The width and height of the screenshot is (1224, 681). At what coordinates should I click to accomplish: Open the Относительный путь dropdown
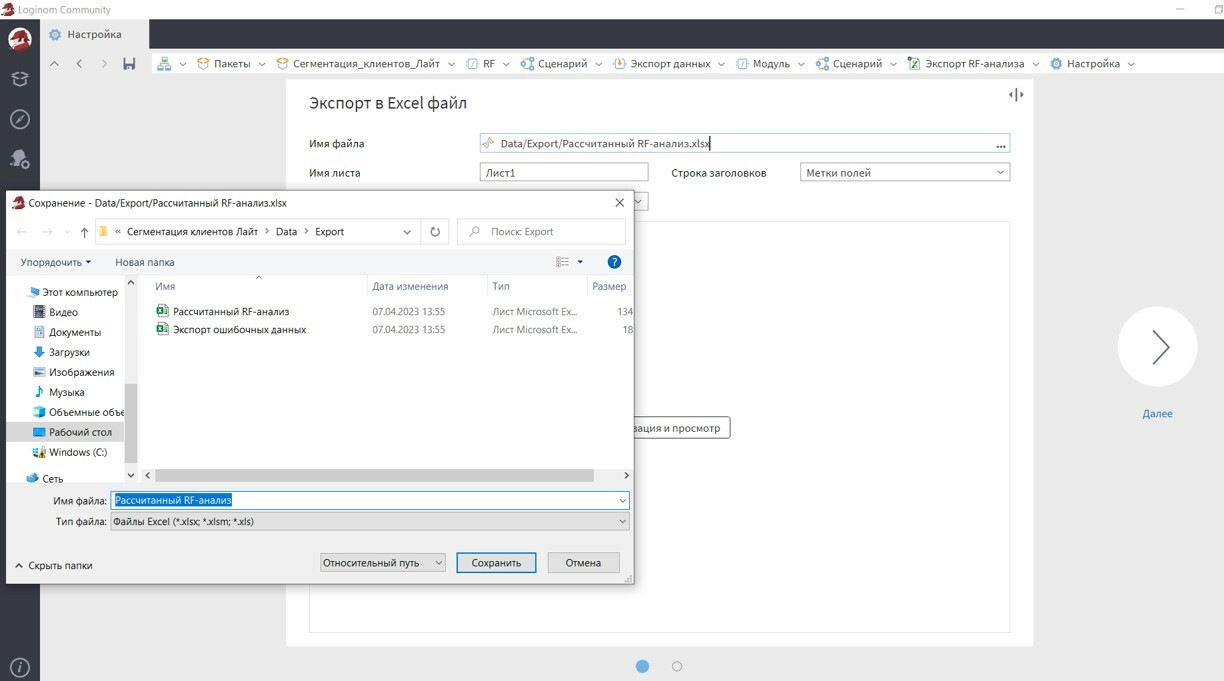(383, 563)
